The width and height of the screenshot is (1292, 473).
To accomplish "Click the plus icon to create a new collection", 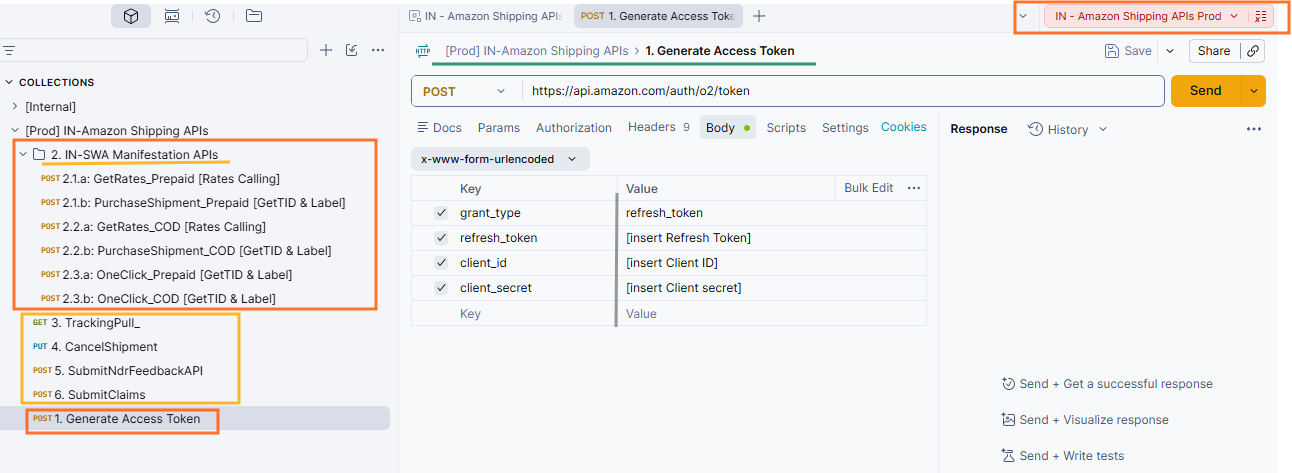I will tap(325, 50).
